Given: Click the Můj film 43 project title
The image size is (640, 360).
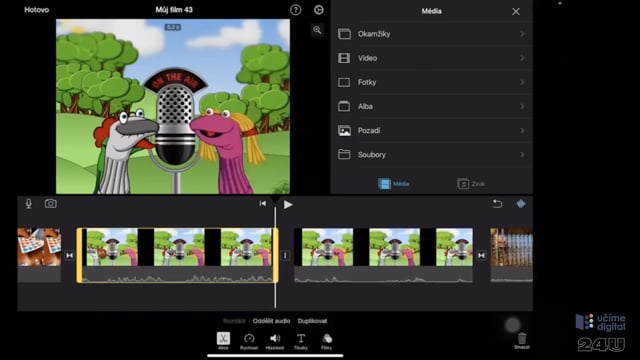Looking at the screenshot, I should 174,10.
